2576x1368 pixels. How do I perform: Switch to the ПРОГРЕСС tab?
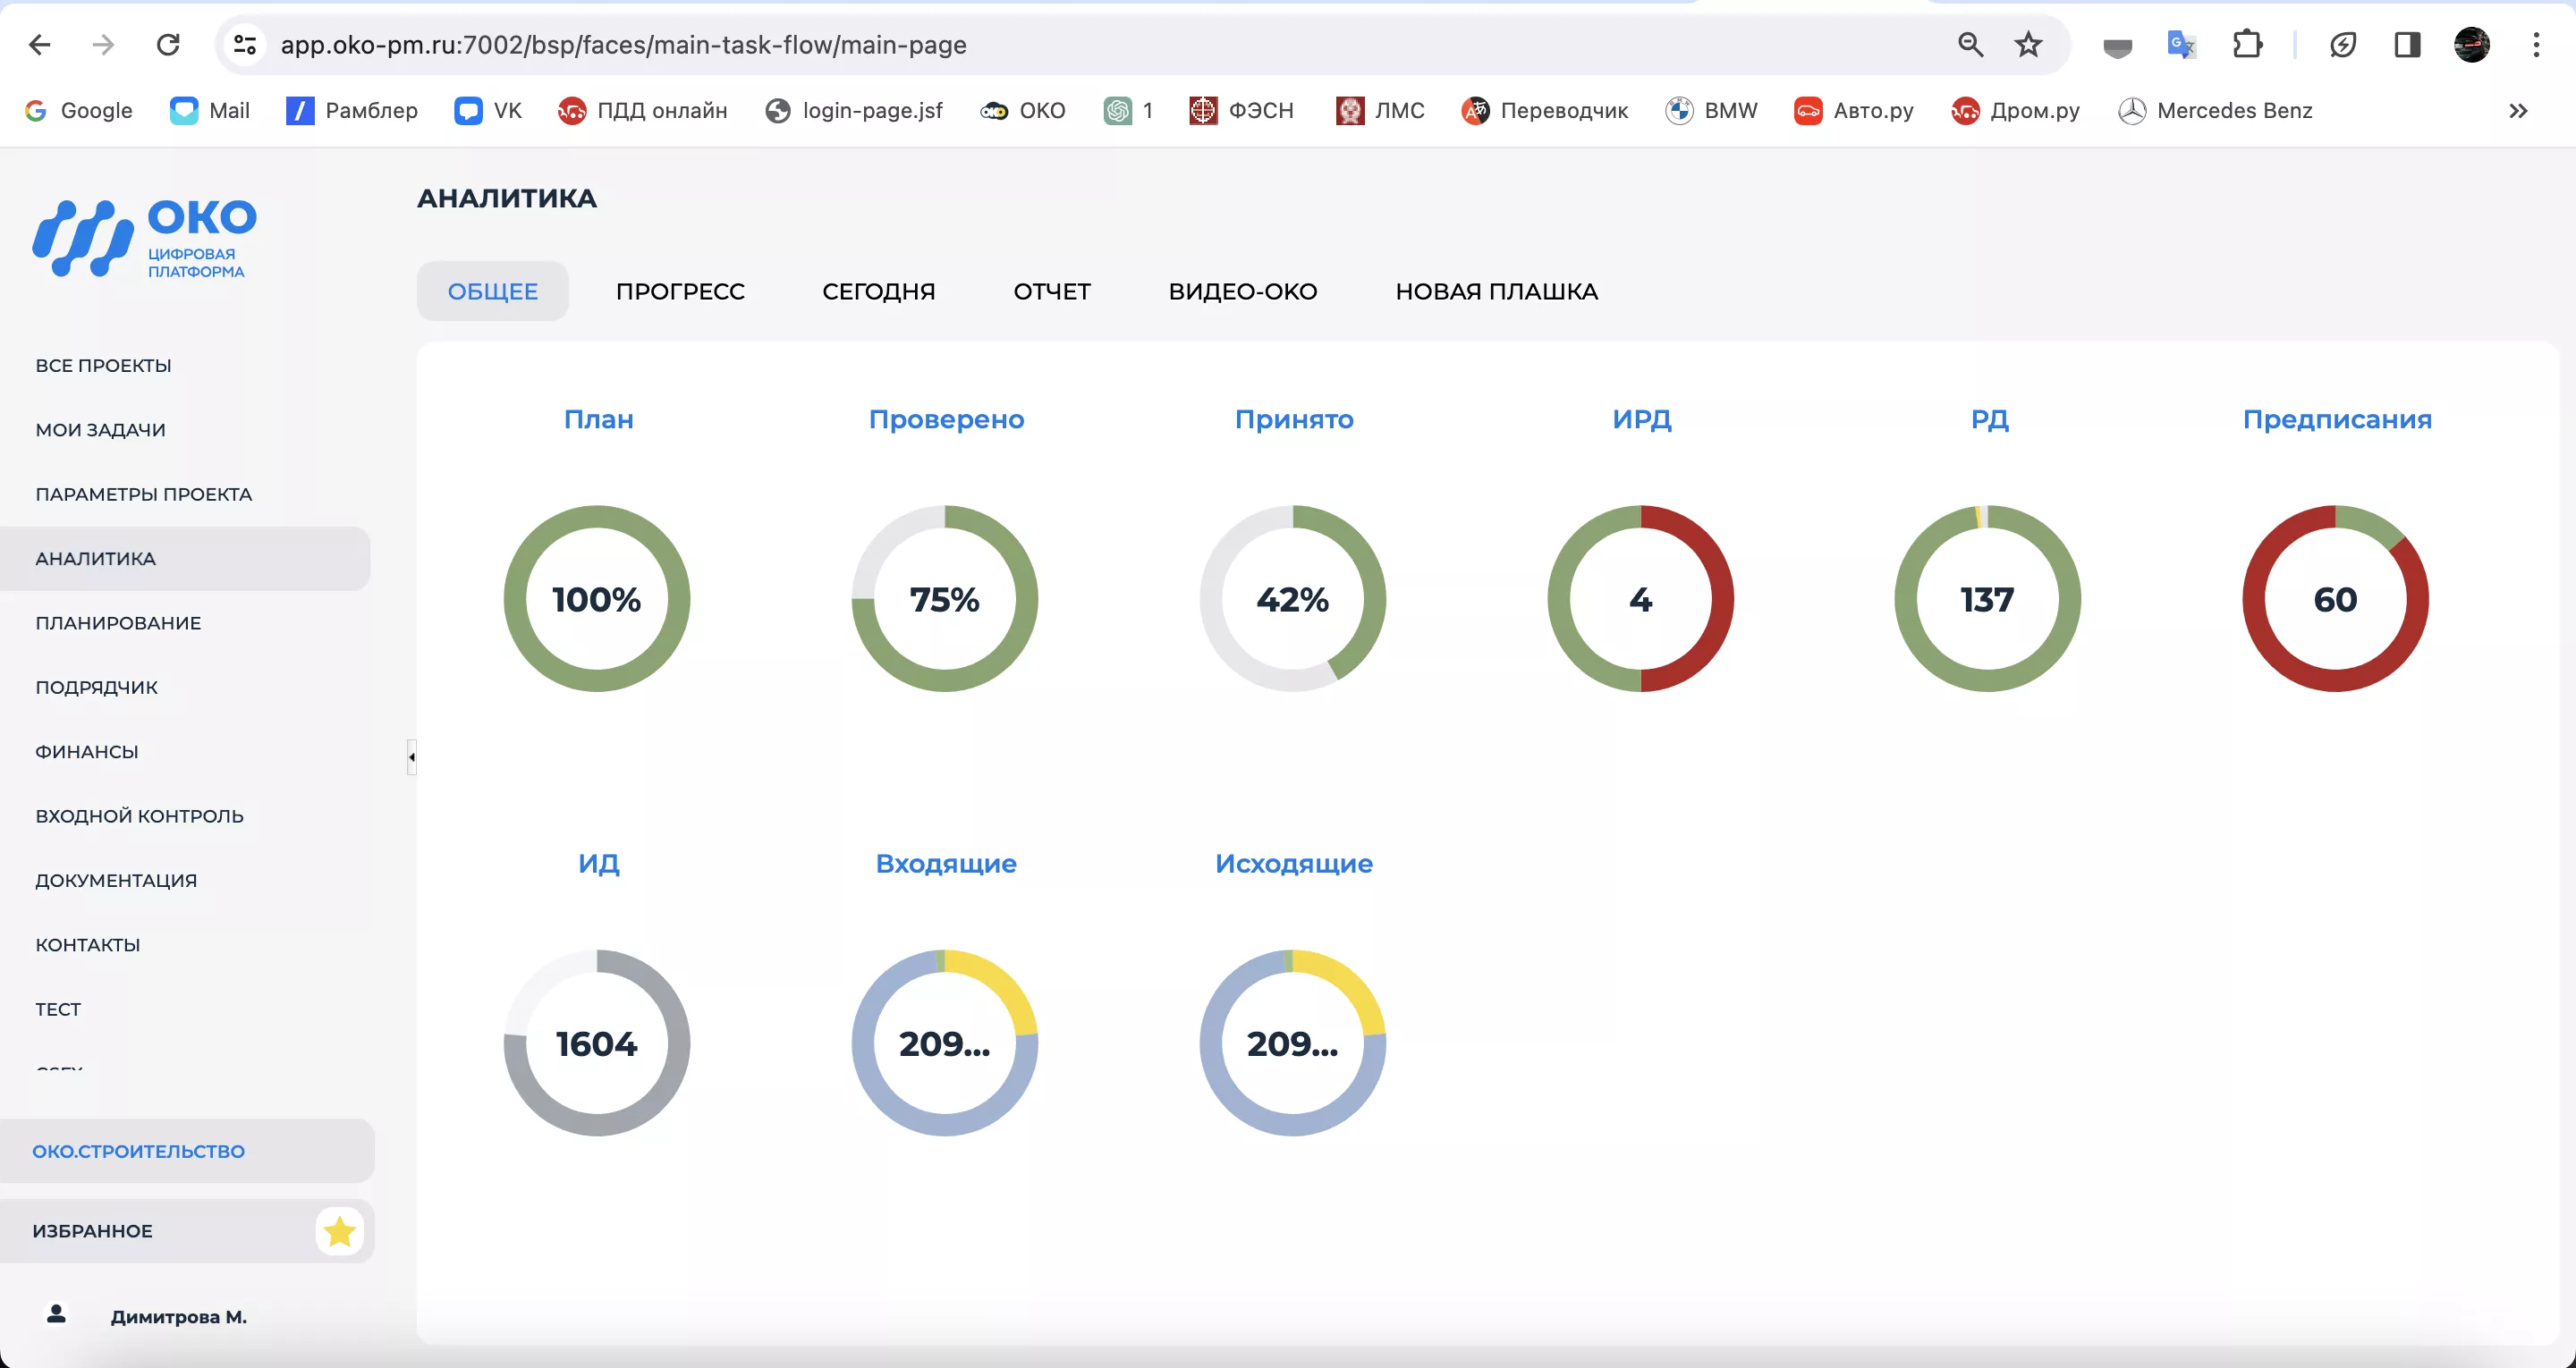coord(681,291)
